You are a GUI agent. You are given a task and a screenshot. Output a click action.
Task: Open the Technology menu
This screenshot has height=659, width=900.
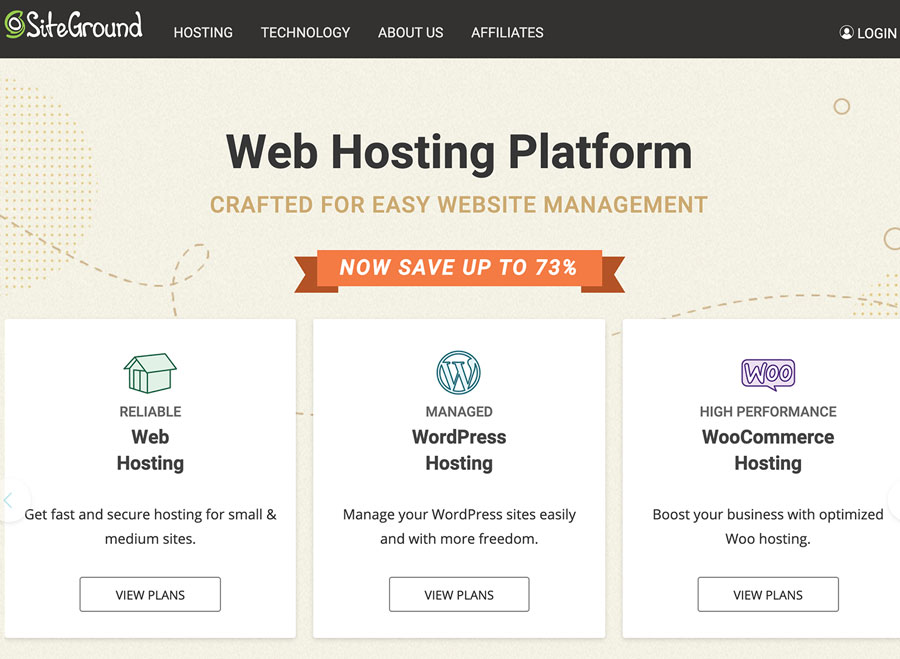pos(305,33)
